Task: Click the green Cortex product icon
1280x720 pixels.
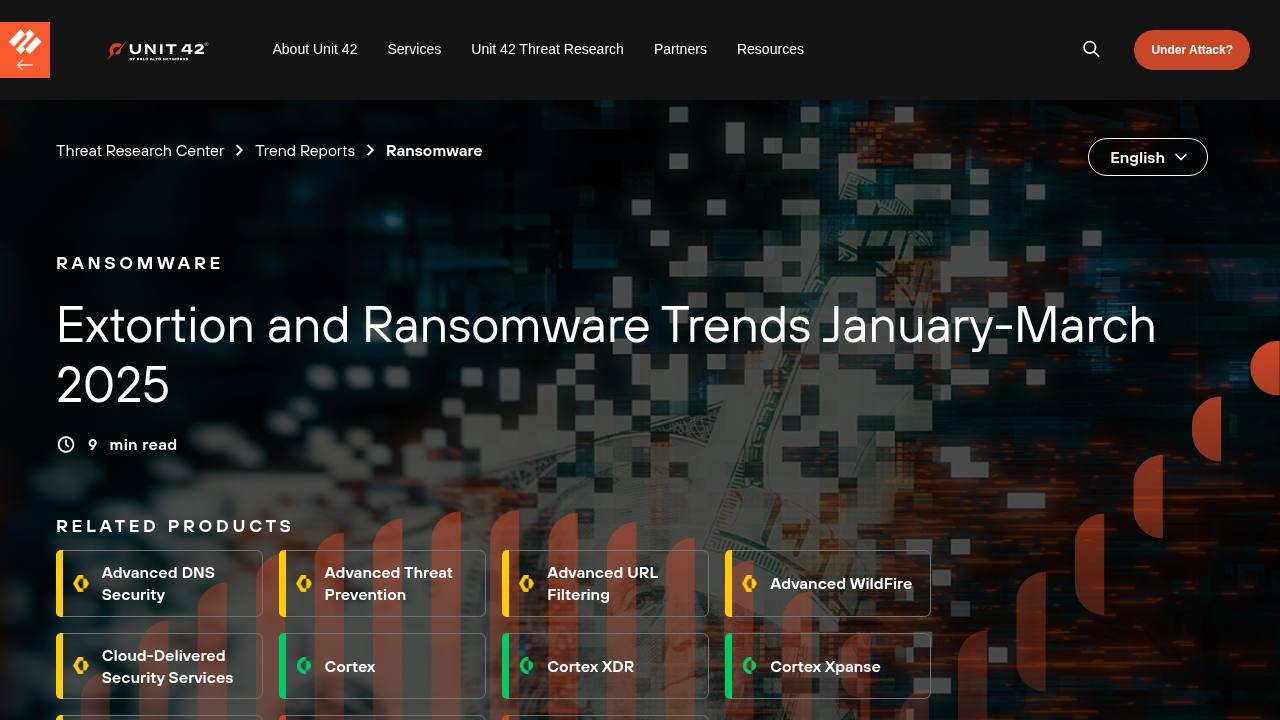Action: (304, 666)
